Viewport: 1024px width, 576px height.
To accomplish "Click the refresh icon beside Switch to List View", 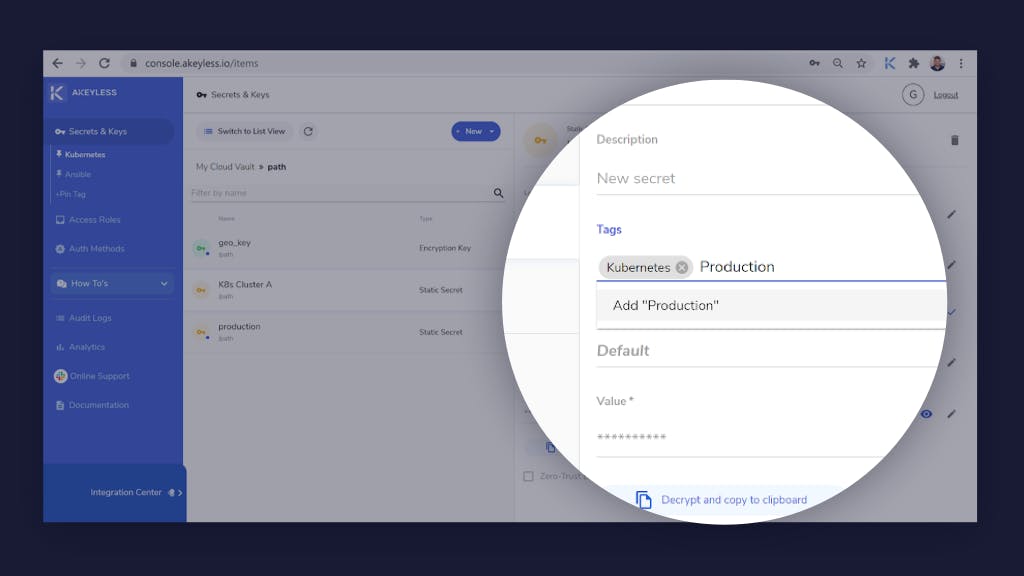I will [308, 131].
